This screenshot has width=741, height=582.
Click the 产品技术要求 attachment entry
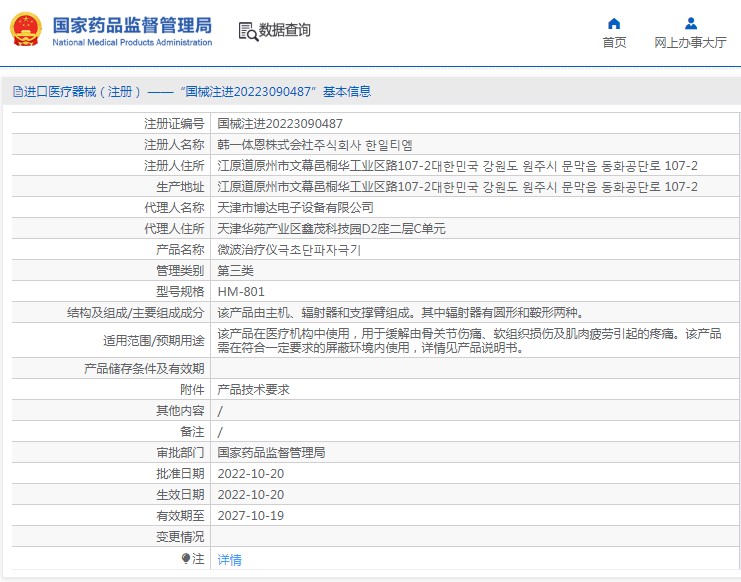point(253,389)
